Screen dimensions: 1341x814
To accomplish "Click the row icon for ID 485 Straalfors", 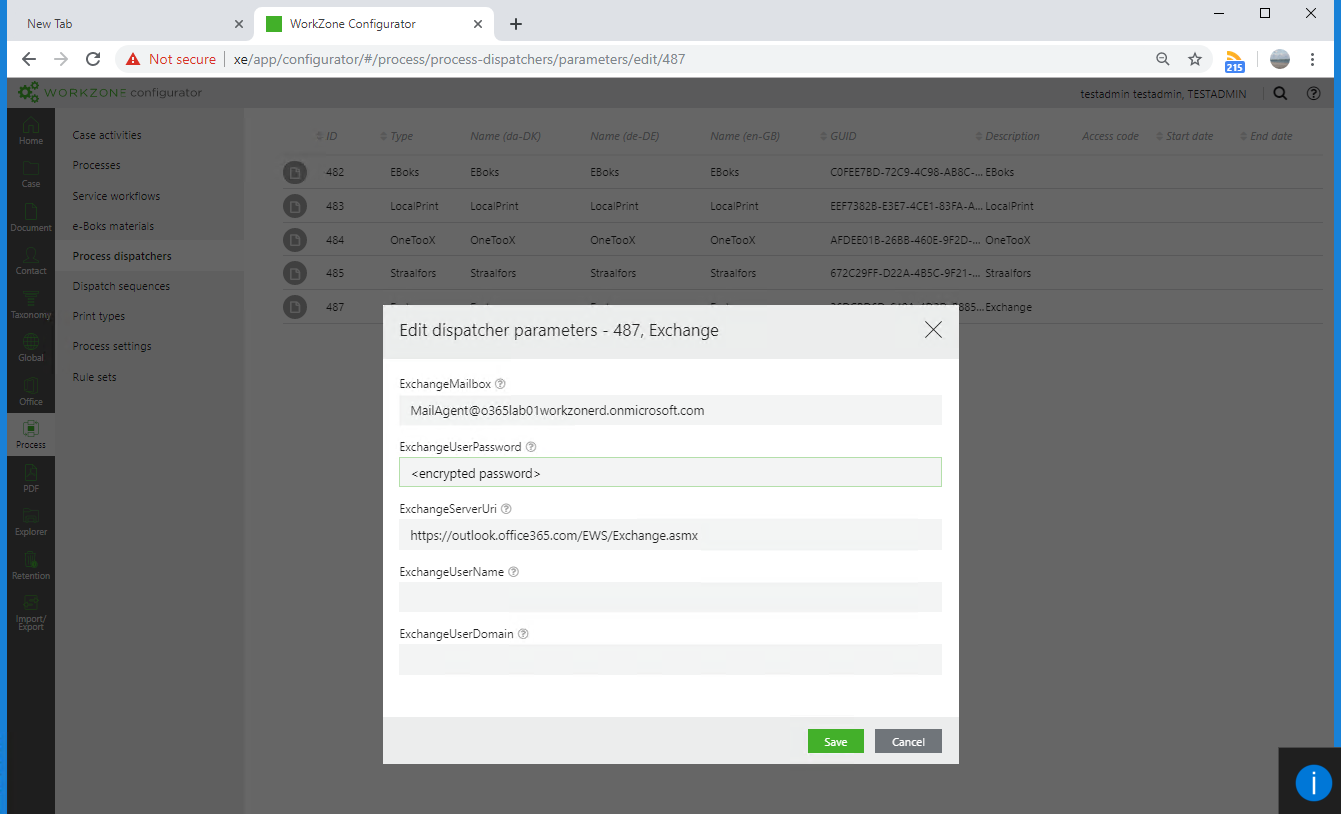I will (x=294, y=273).
